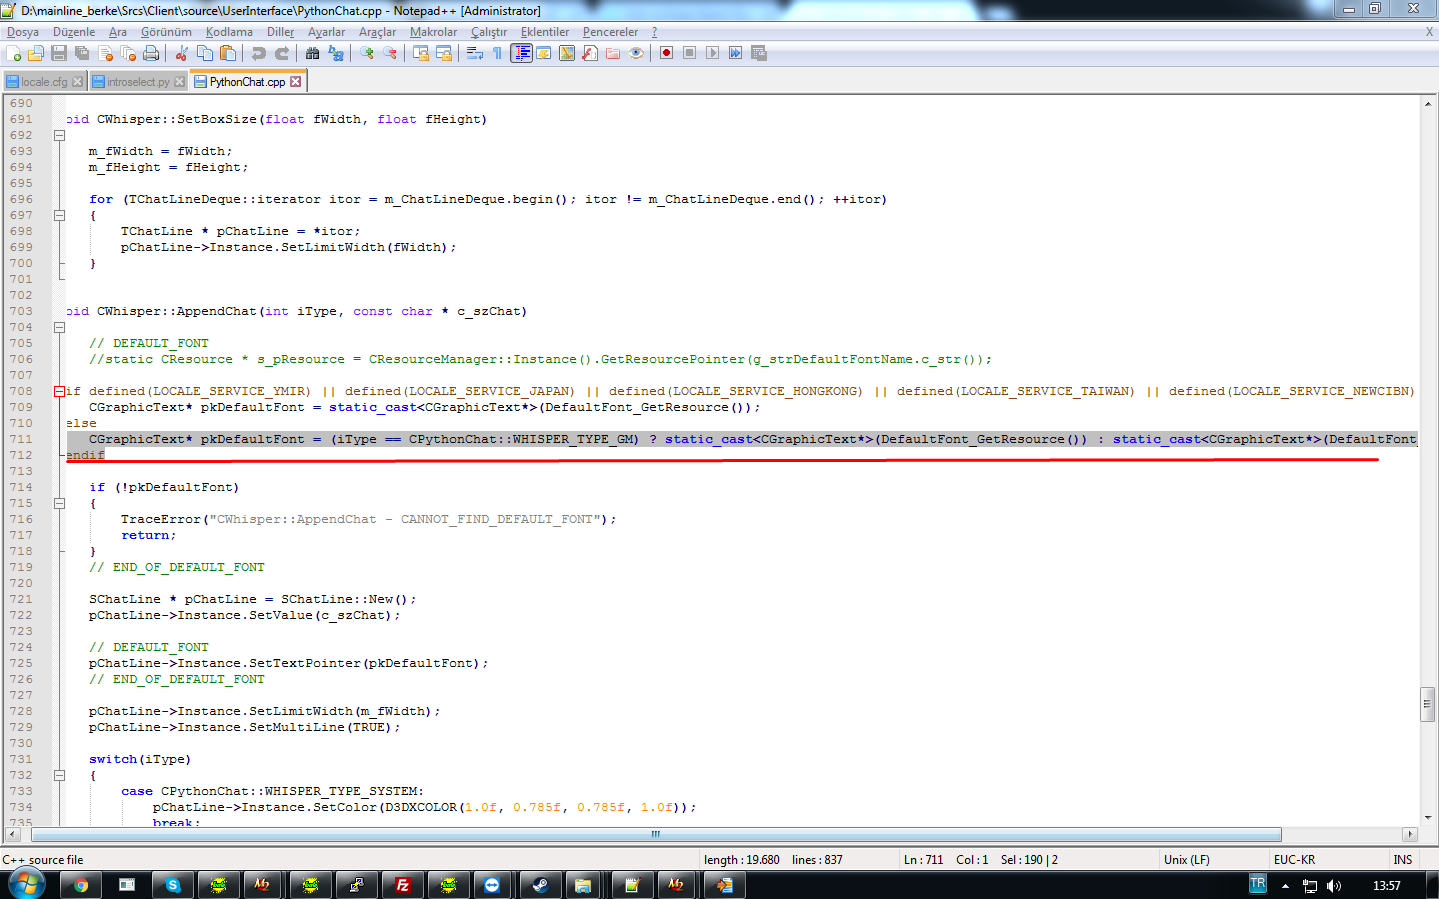
Task: Click the horizontal scrollbar thumb
Action: (655, 834)
